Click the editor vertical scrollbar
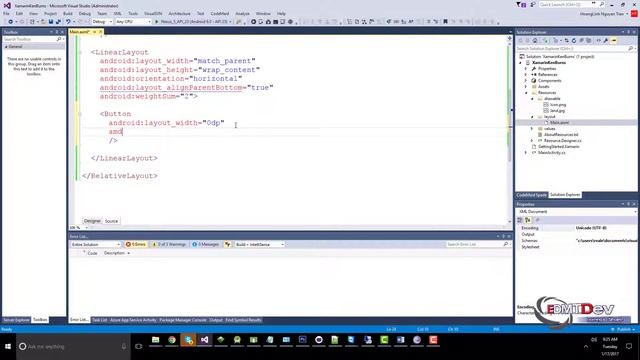This screenshot has width=640, height=360. tap(509, 131)
